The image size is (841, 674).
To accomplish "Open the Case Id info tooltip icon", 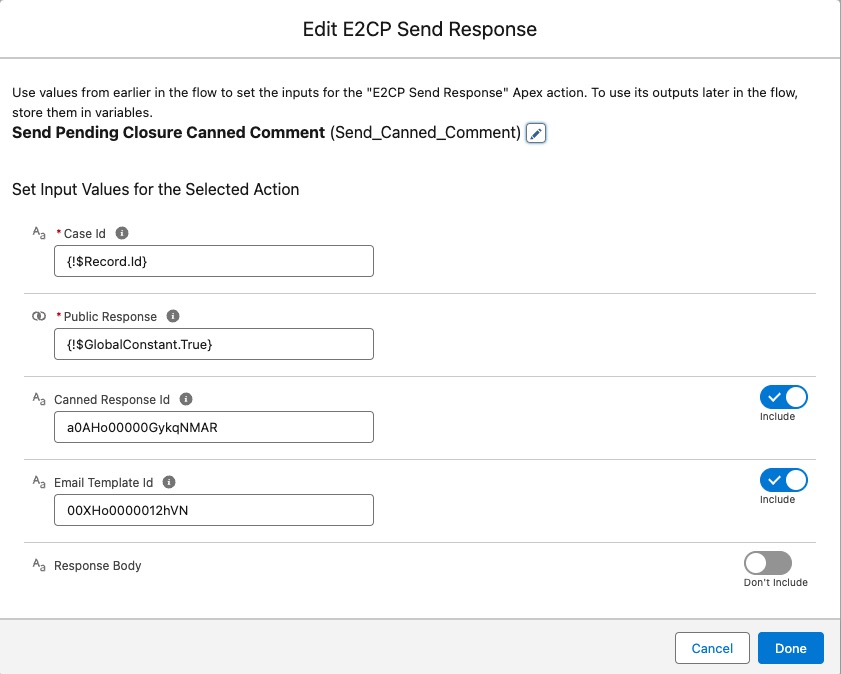I will [122, 233].
